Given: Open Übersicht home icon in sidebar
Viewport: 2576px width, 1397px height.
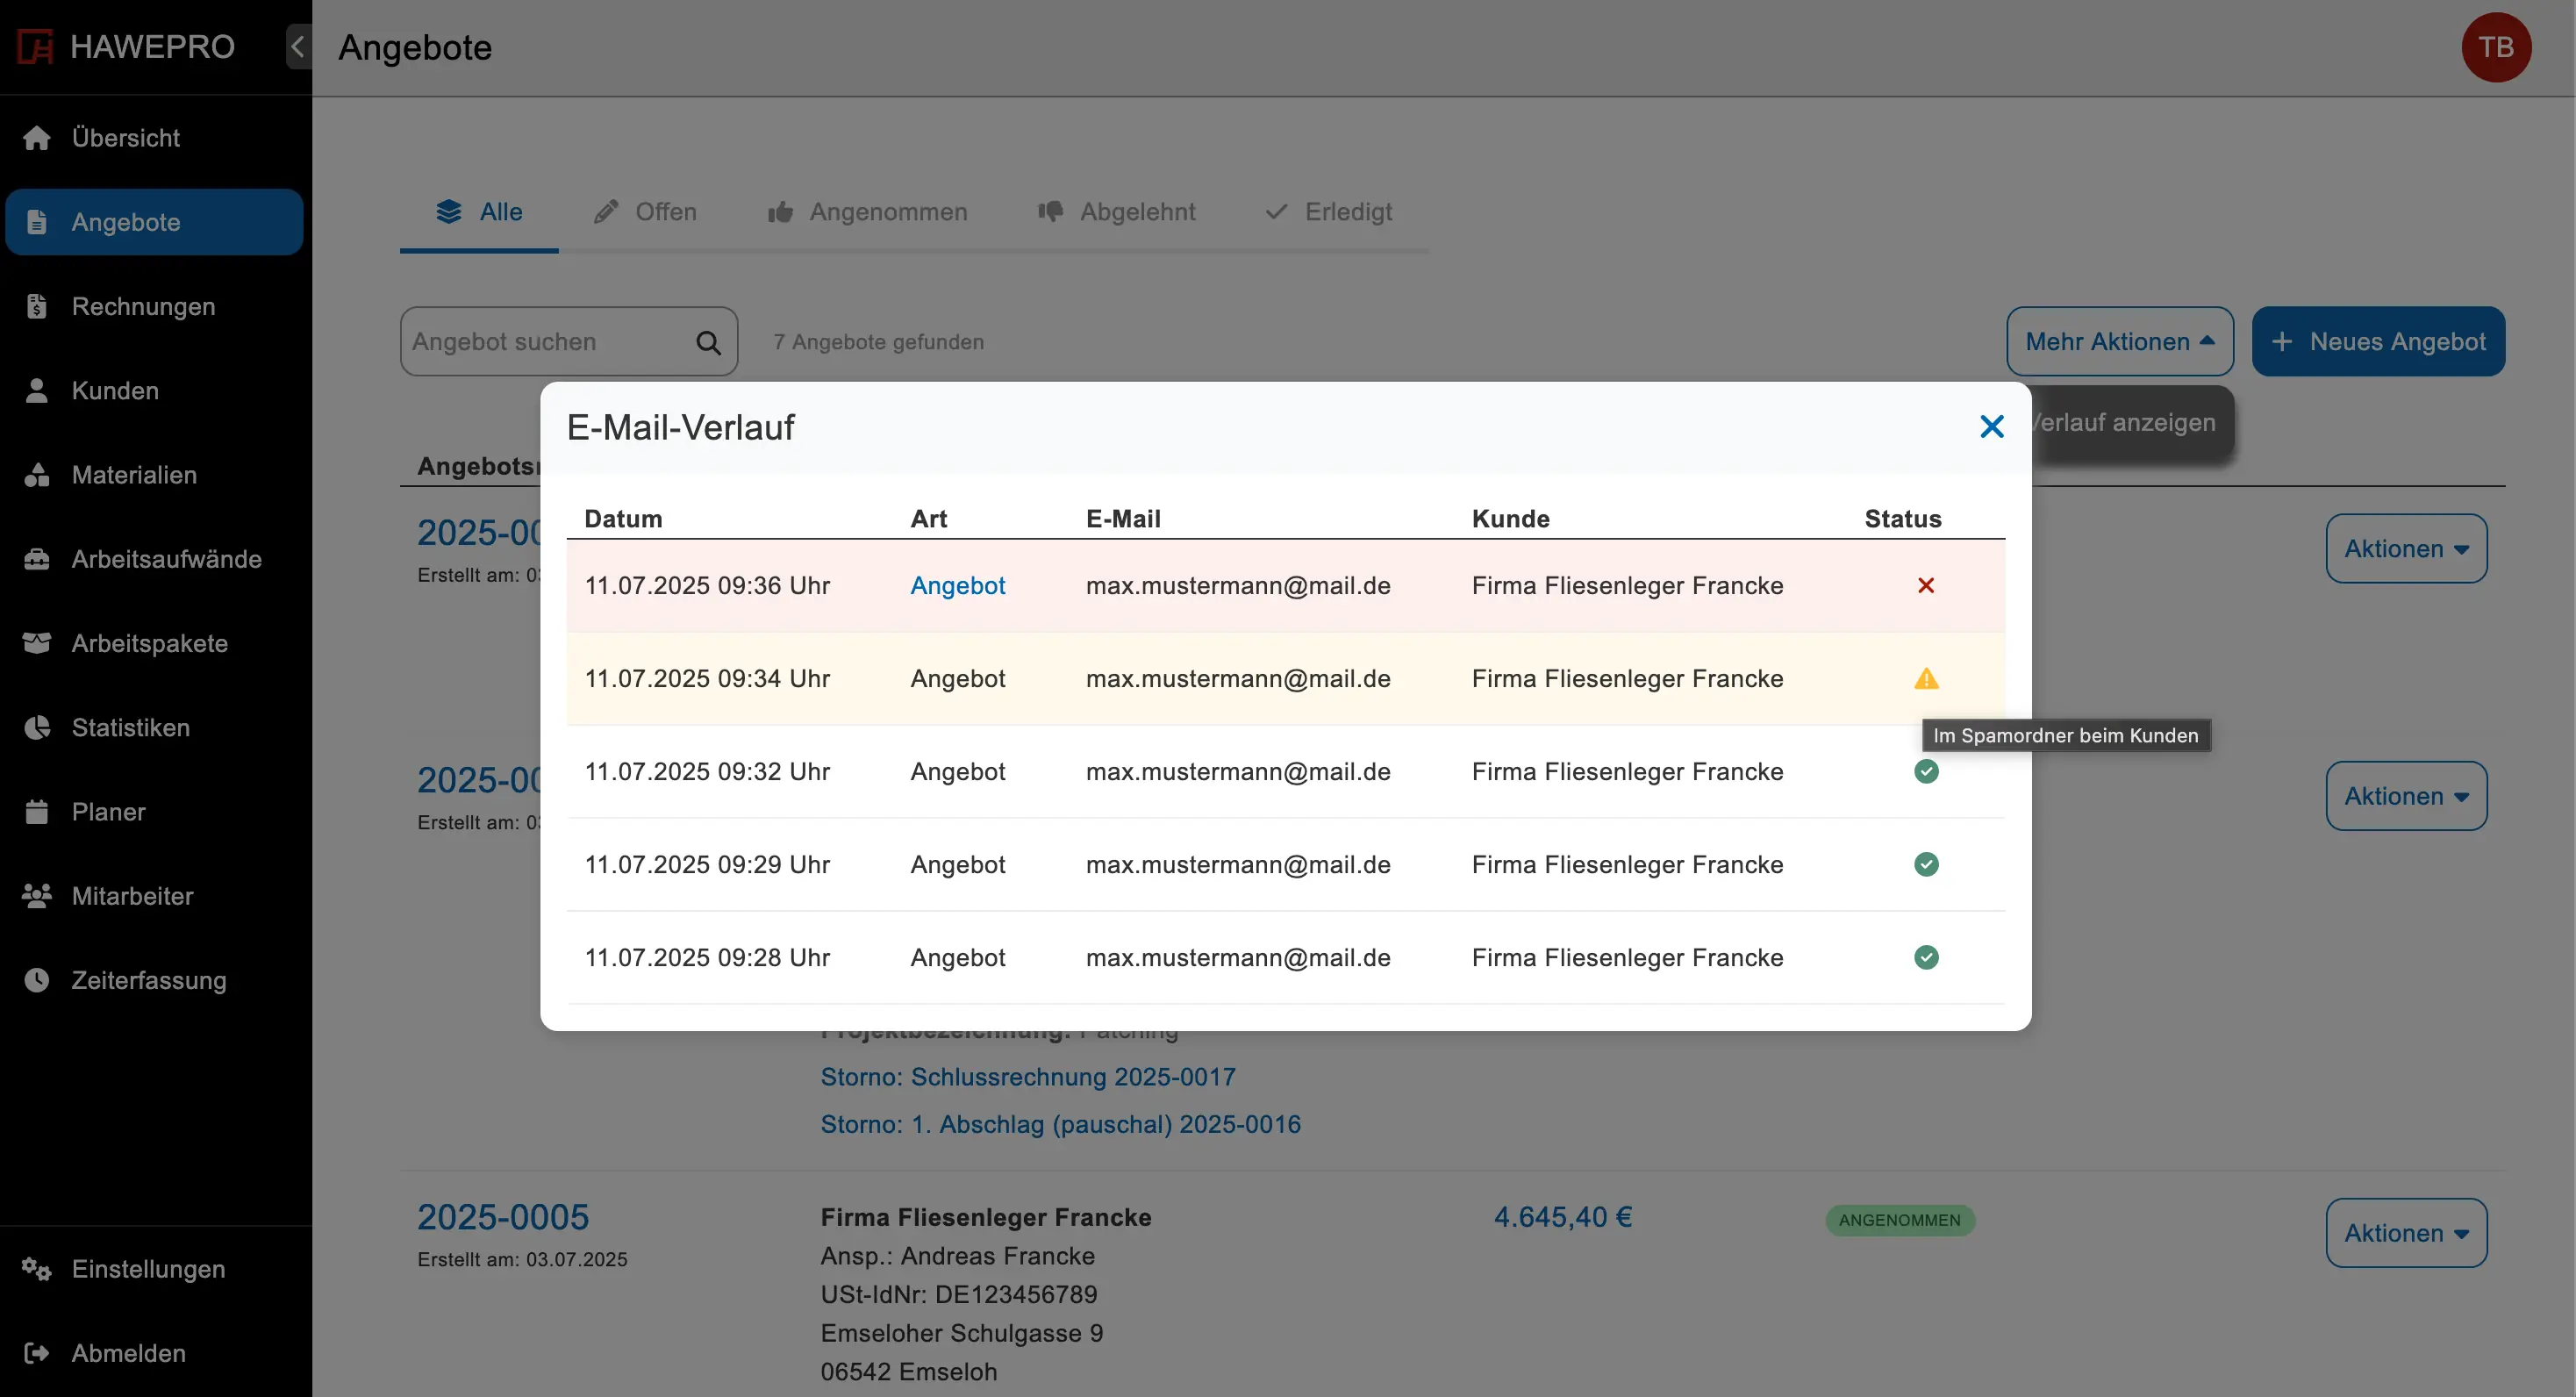Looking at the screenshot, I should (x=37, y=138).
